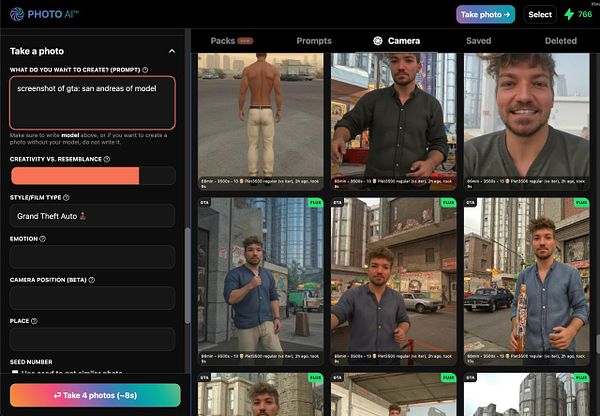This screenshot has width=600, height=416.
Task: Open the dark-shirt man market photo
Action: pos(393,121)
